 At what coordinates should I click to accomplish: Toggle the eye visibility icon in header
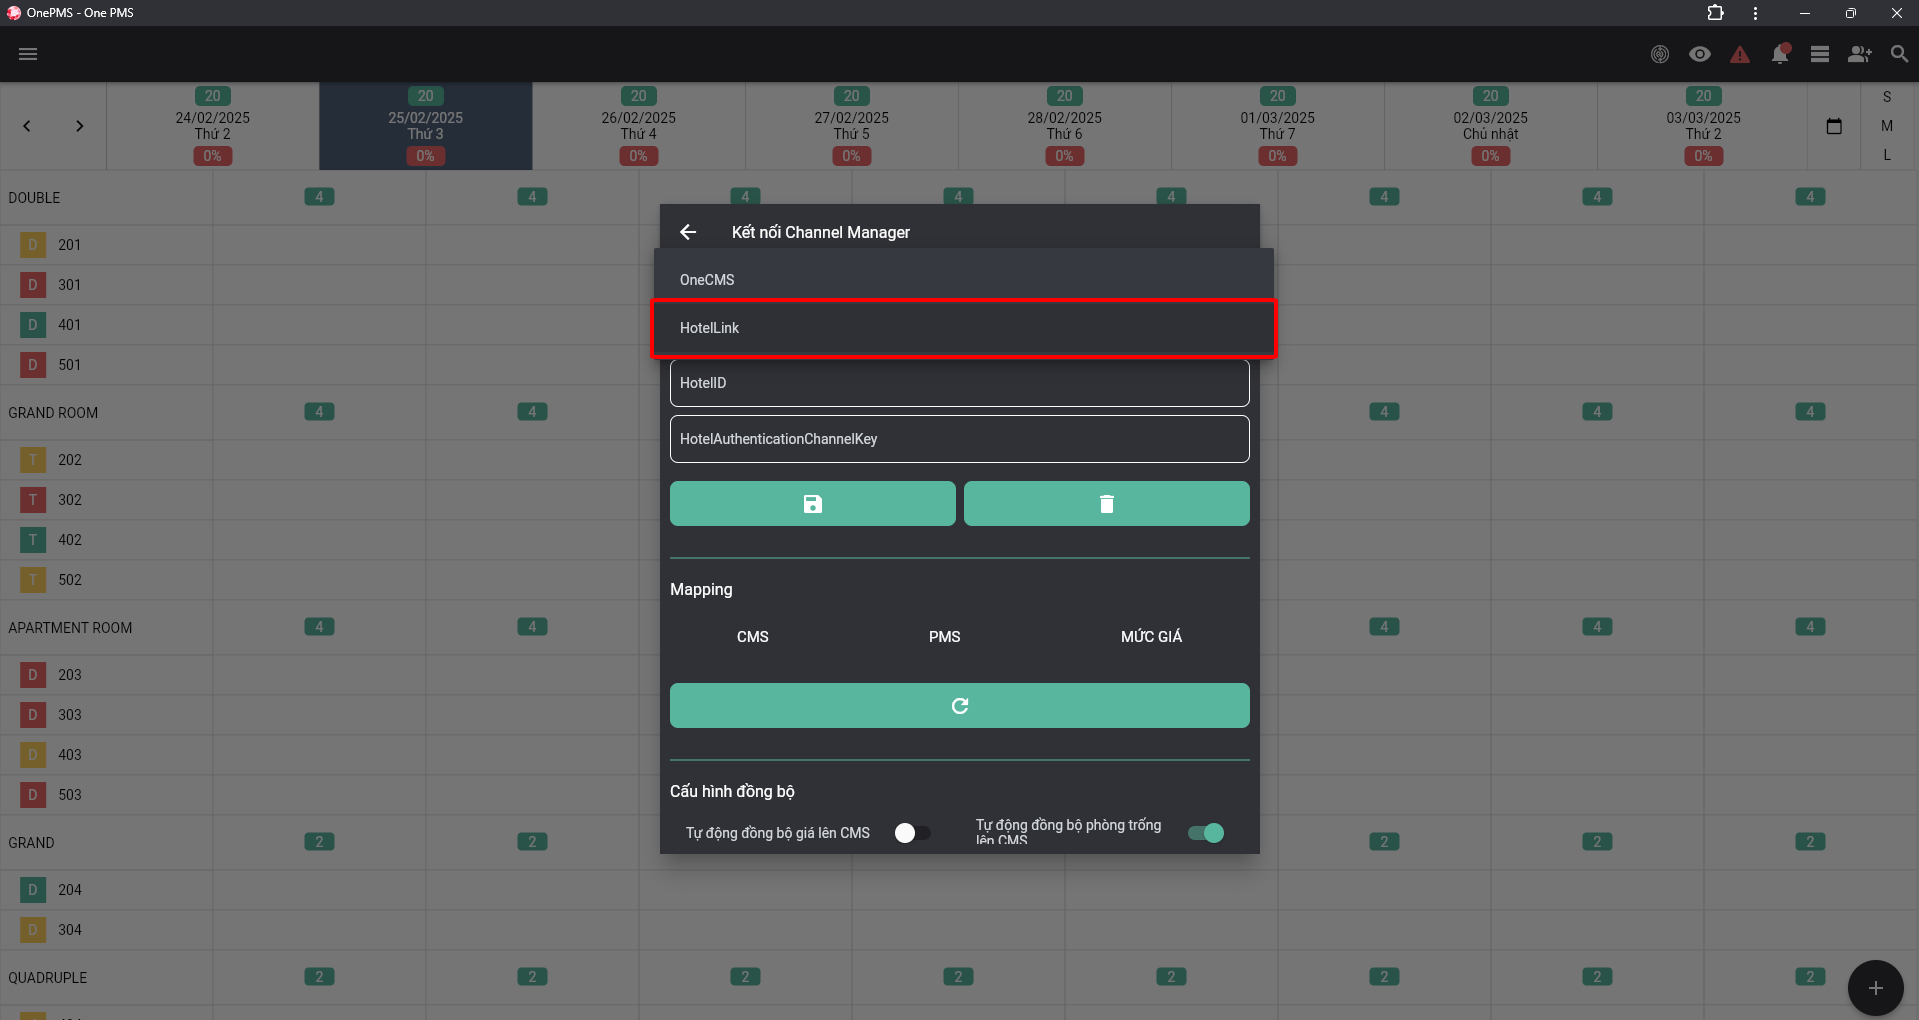[x=1700, y=54]
